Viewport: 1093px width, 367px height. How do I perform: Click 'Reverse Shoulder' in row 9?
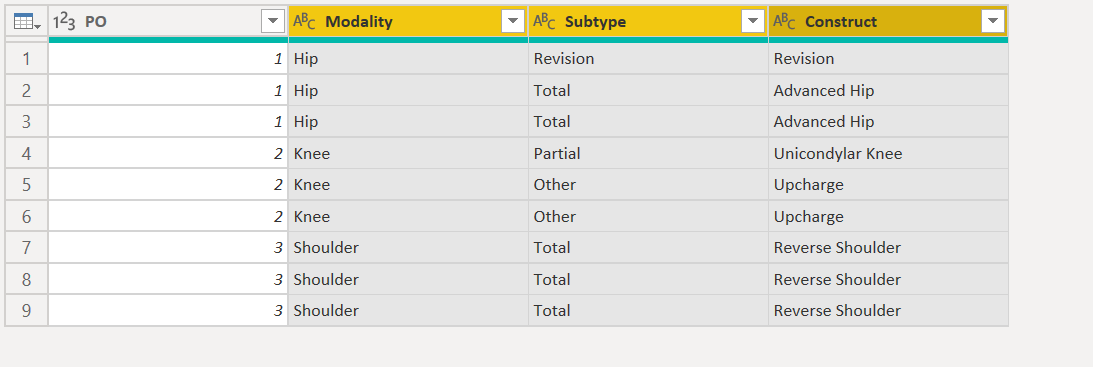(888, 310)
